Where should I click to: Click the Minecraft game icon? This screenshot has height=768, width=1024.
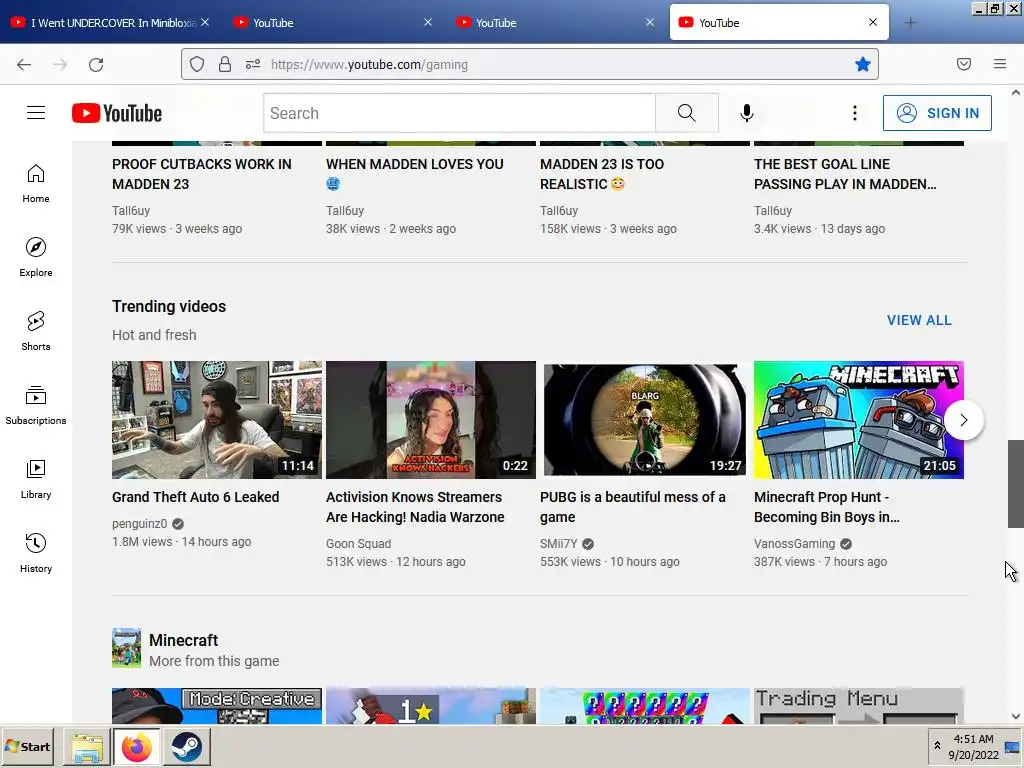[x=126, y=648]
